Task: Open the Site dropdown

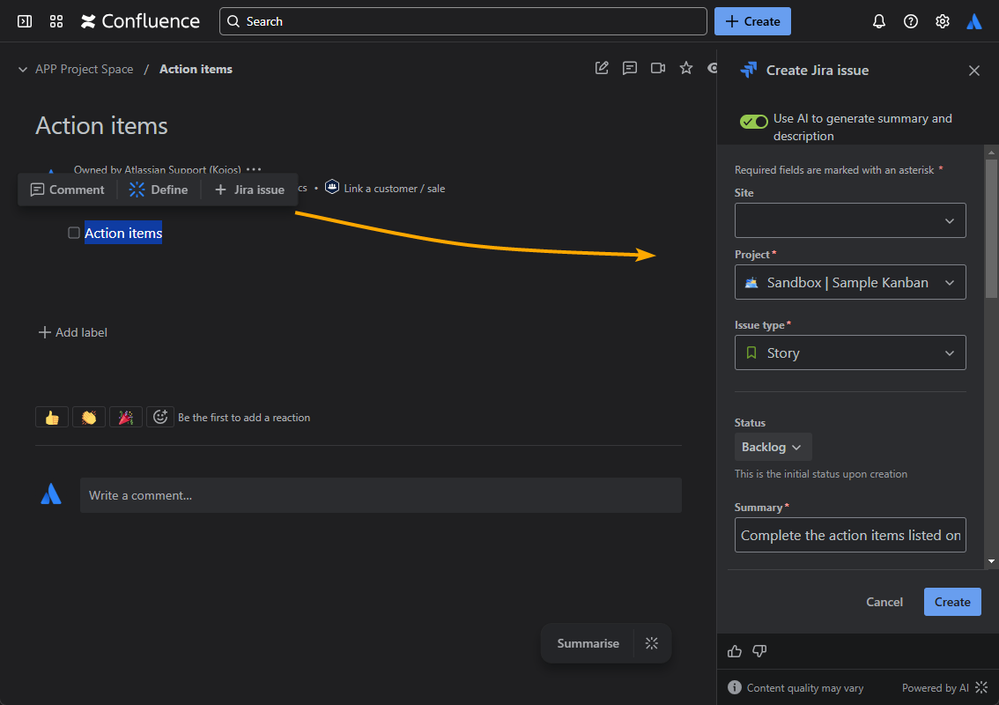Action: 850,220
